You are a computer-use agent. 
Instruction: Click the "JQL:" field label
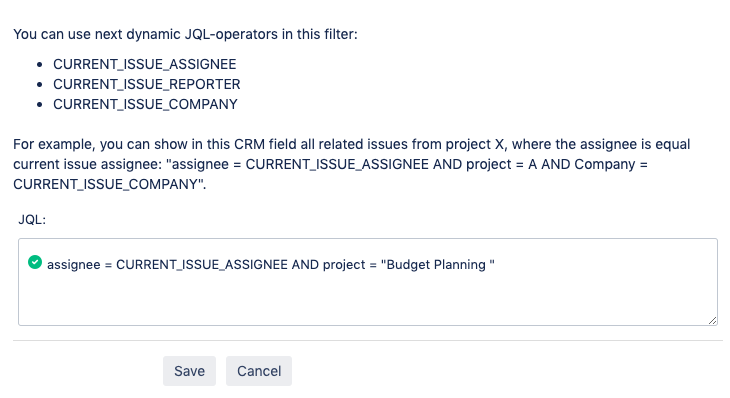[x=32, y=220]
